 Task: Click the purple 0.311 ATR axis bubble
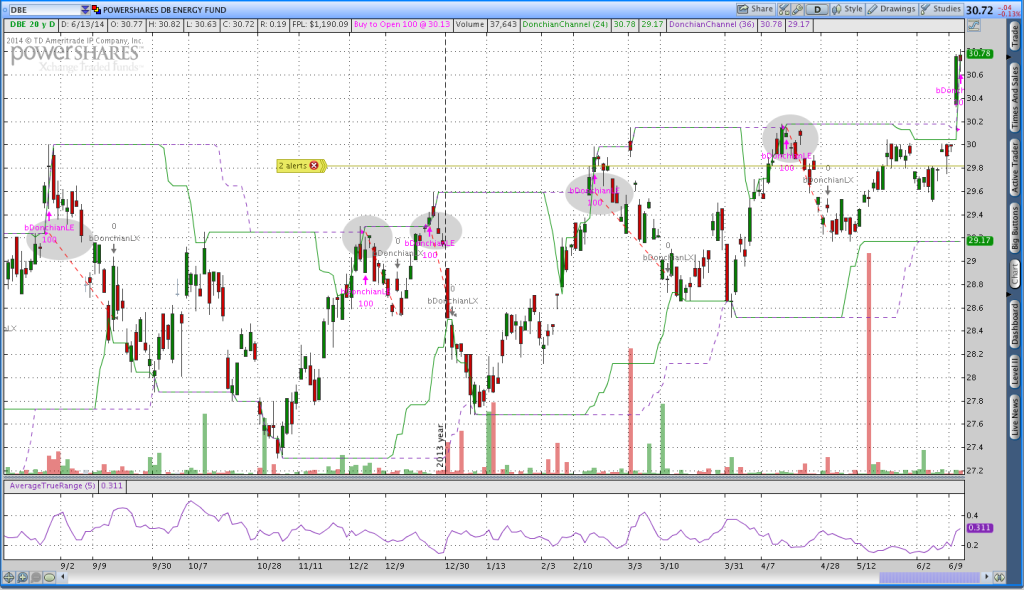(x=980, y=528)
